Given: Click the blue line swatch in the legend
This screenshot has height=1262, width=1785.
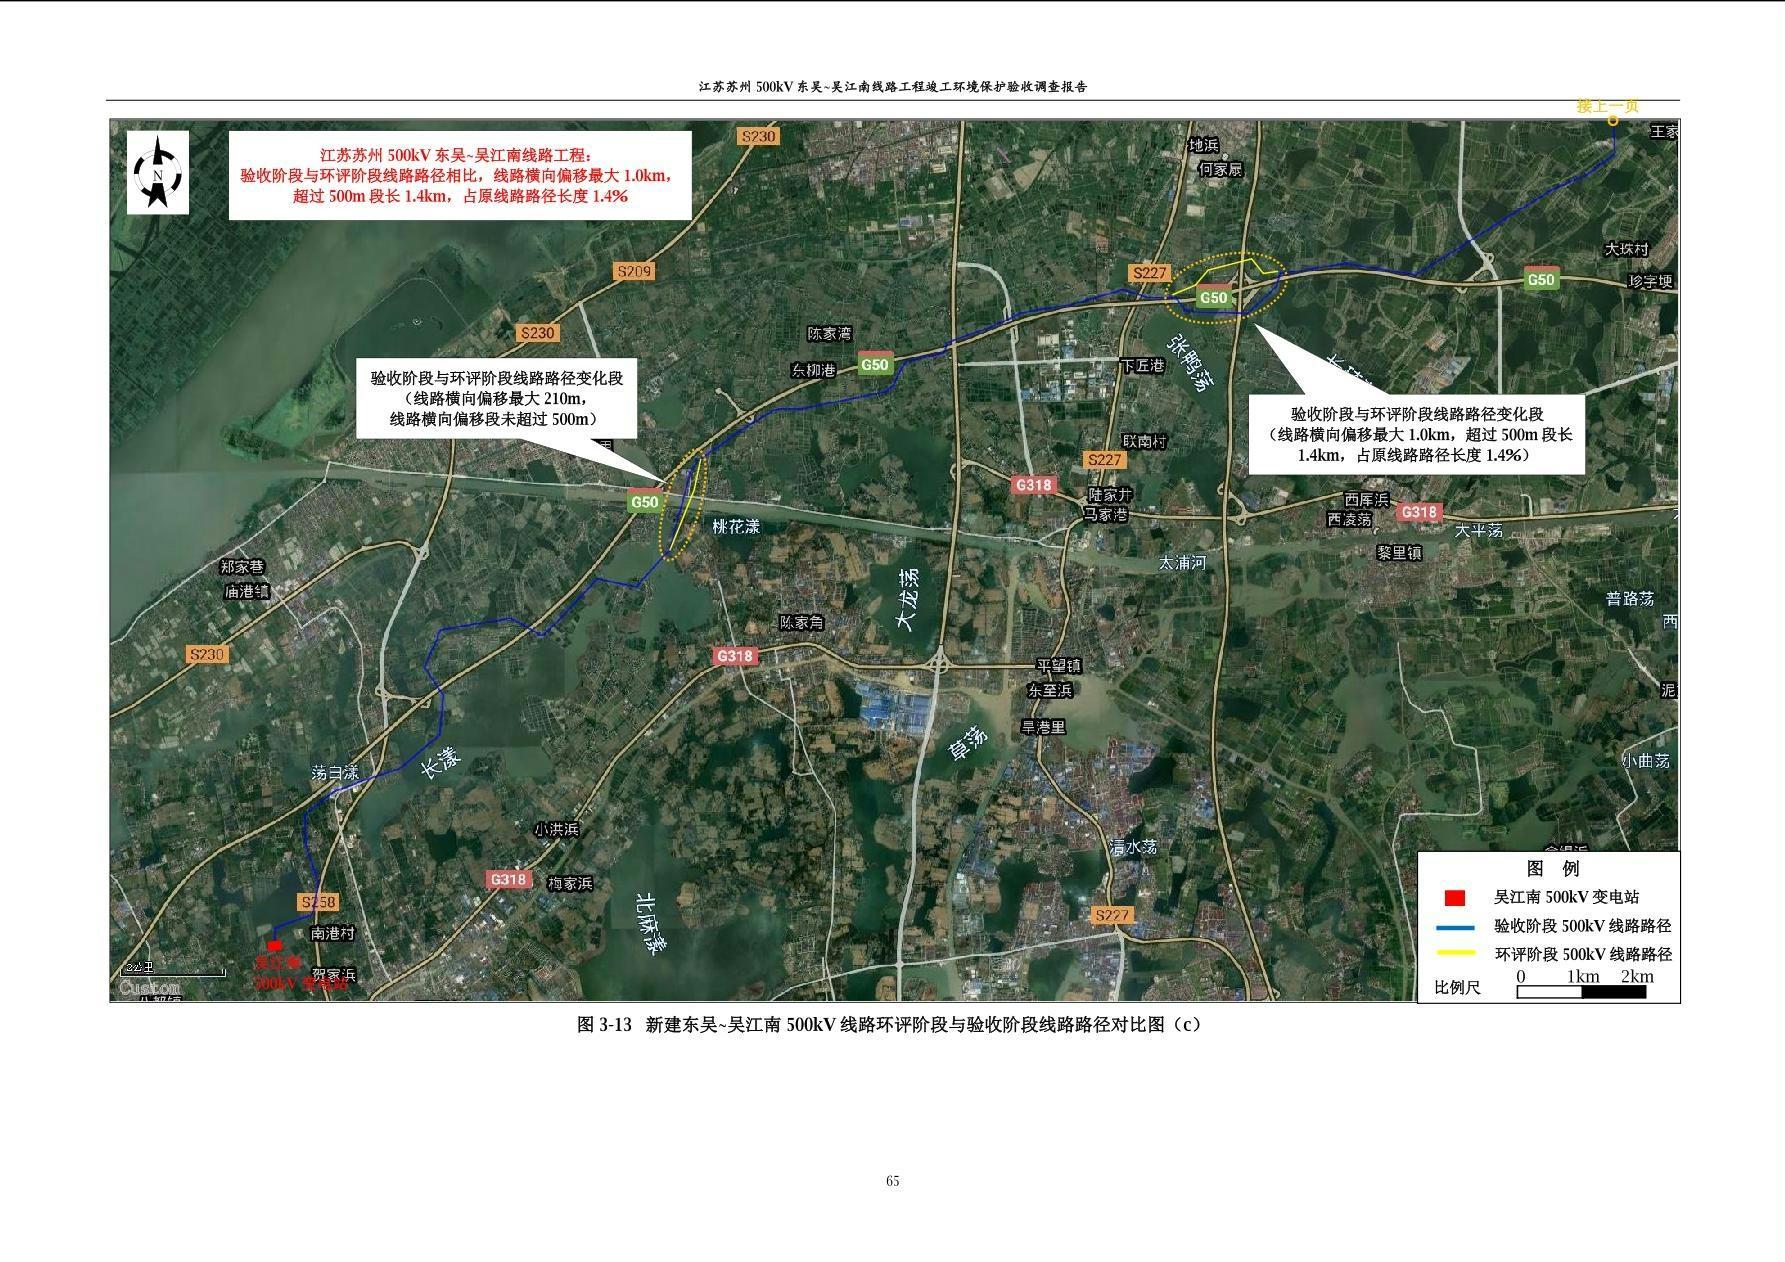Looking at the screenshot, I should click(x=1455, y=927).
